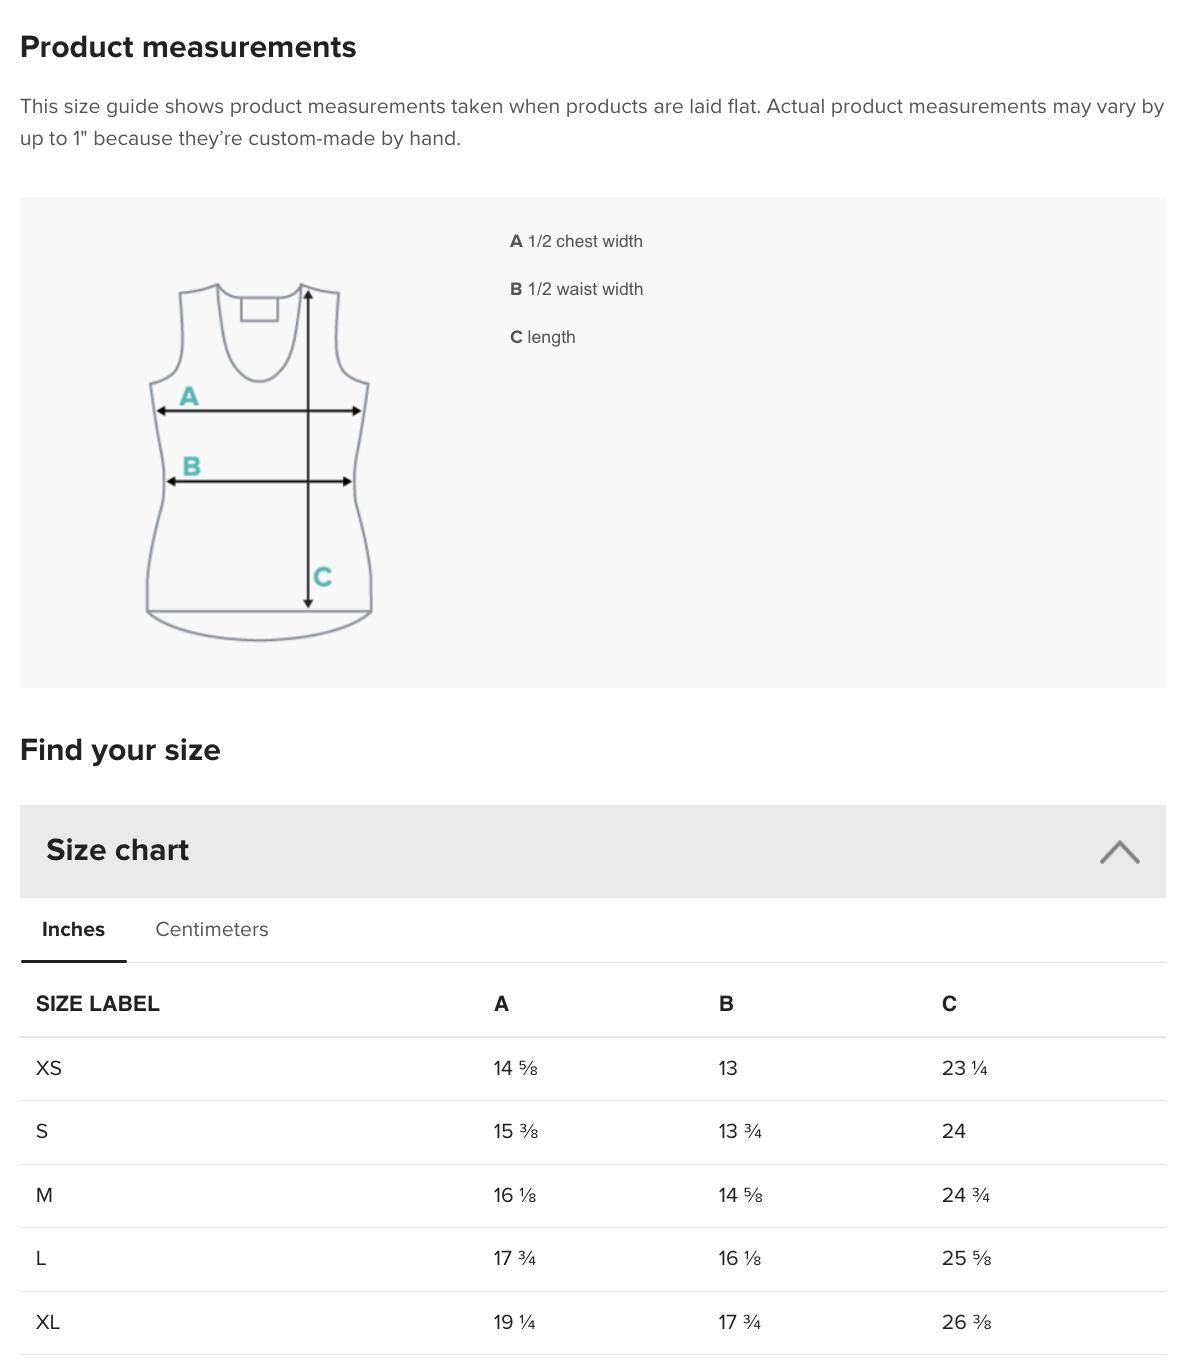Screen dimensions: 1180x1365
Task: Select the S size row
Action: pos(42,1131)
